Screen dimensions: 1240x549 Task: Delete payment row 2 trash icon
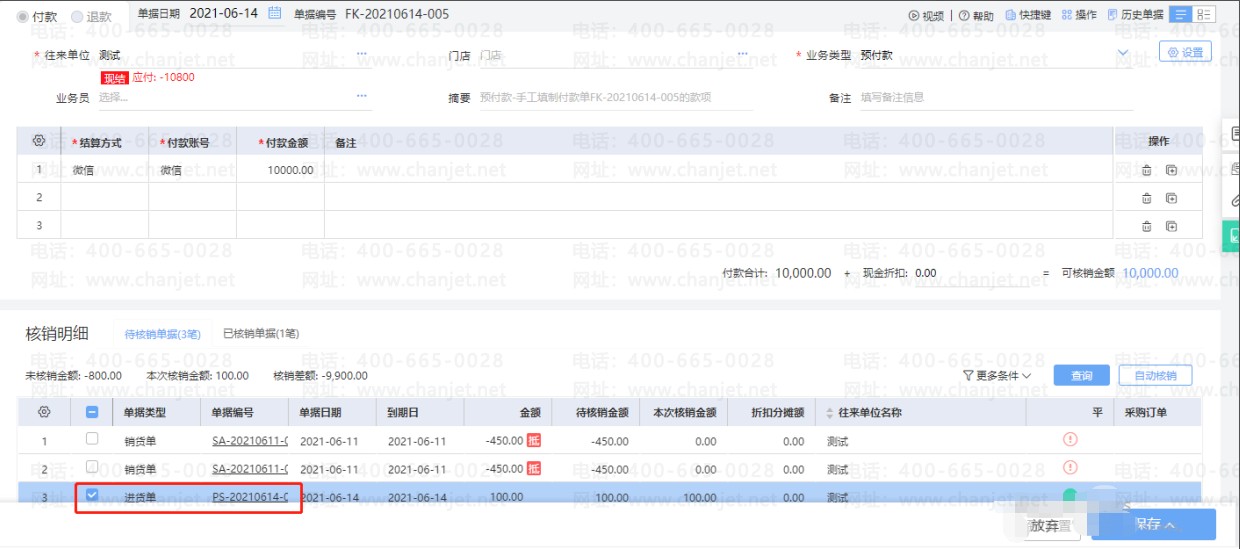coord(1147,198)
